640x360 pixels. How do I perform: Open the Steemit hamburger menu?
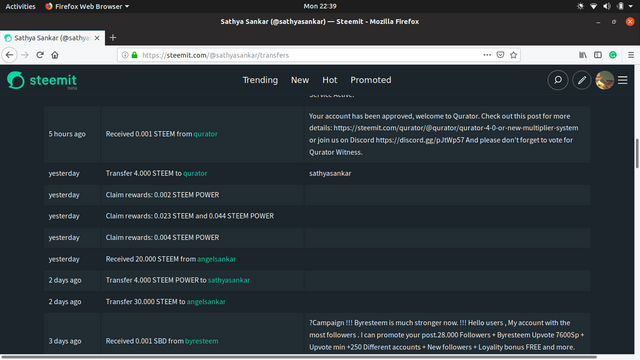pos(622,80)
